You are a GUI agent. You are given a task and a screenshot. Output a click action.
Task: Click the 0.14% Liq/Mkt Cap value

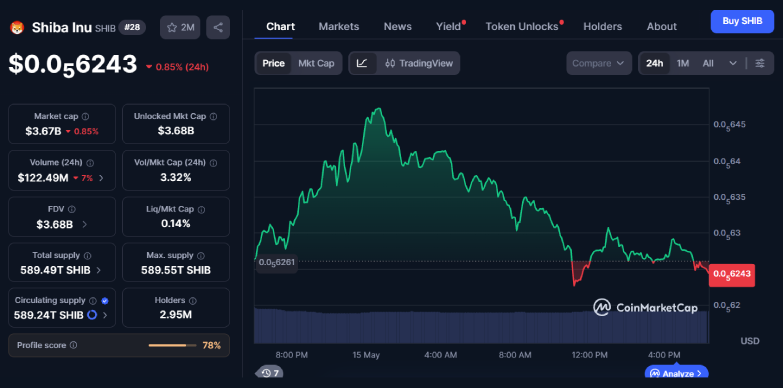click(176, 224)
